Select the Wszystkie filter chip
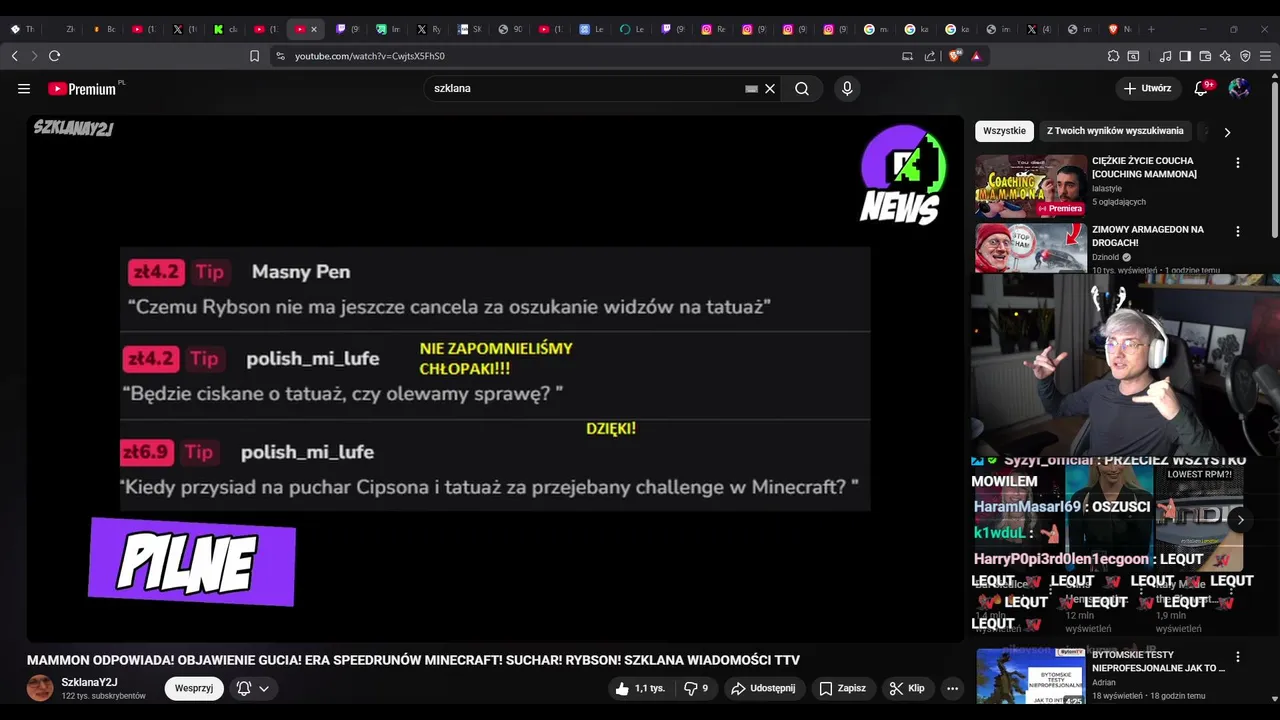 1004,131
